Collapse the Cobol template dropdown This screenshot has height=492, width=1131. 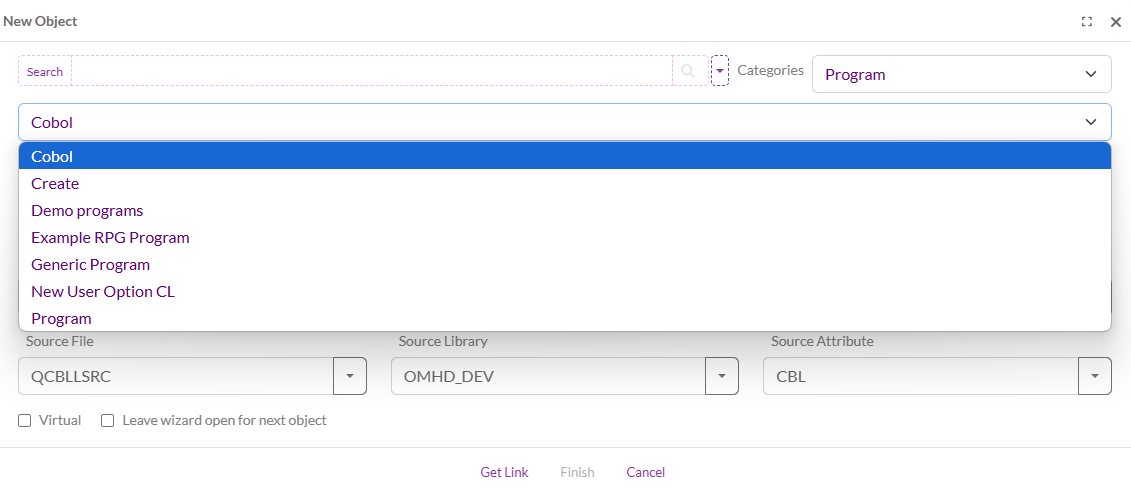point(1090,122)
